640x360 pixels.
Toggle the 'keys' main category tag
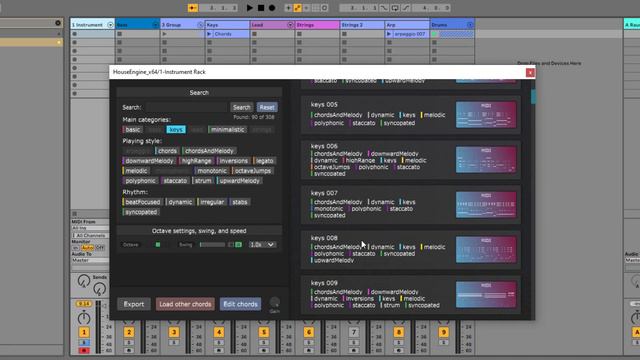click(x=176, y=130)
